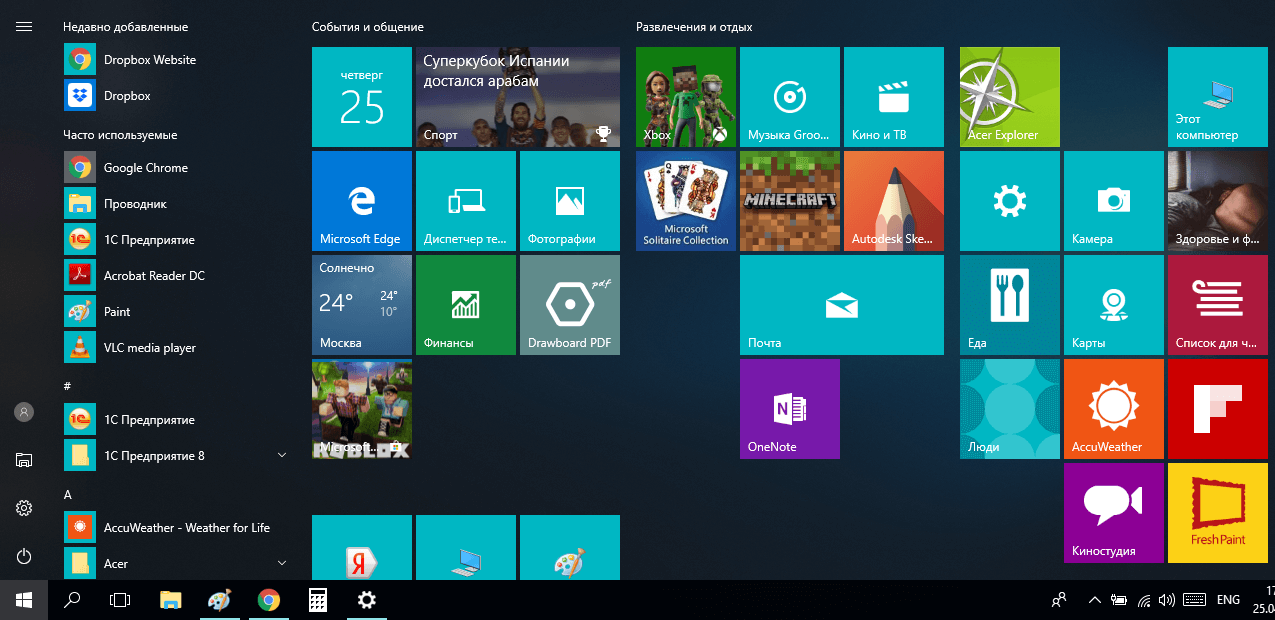Image resolution: width=1275 pixels, height=620 pixels.
Task: Expand the hamburger menu at top left
Action: click(24, 27)
